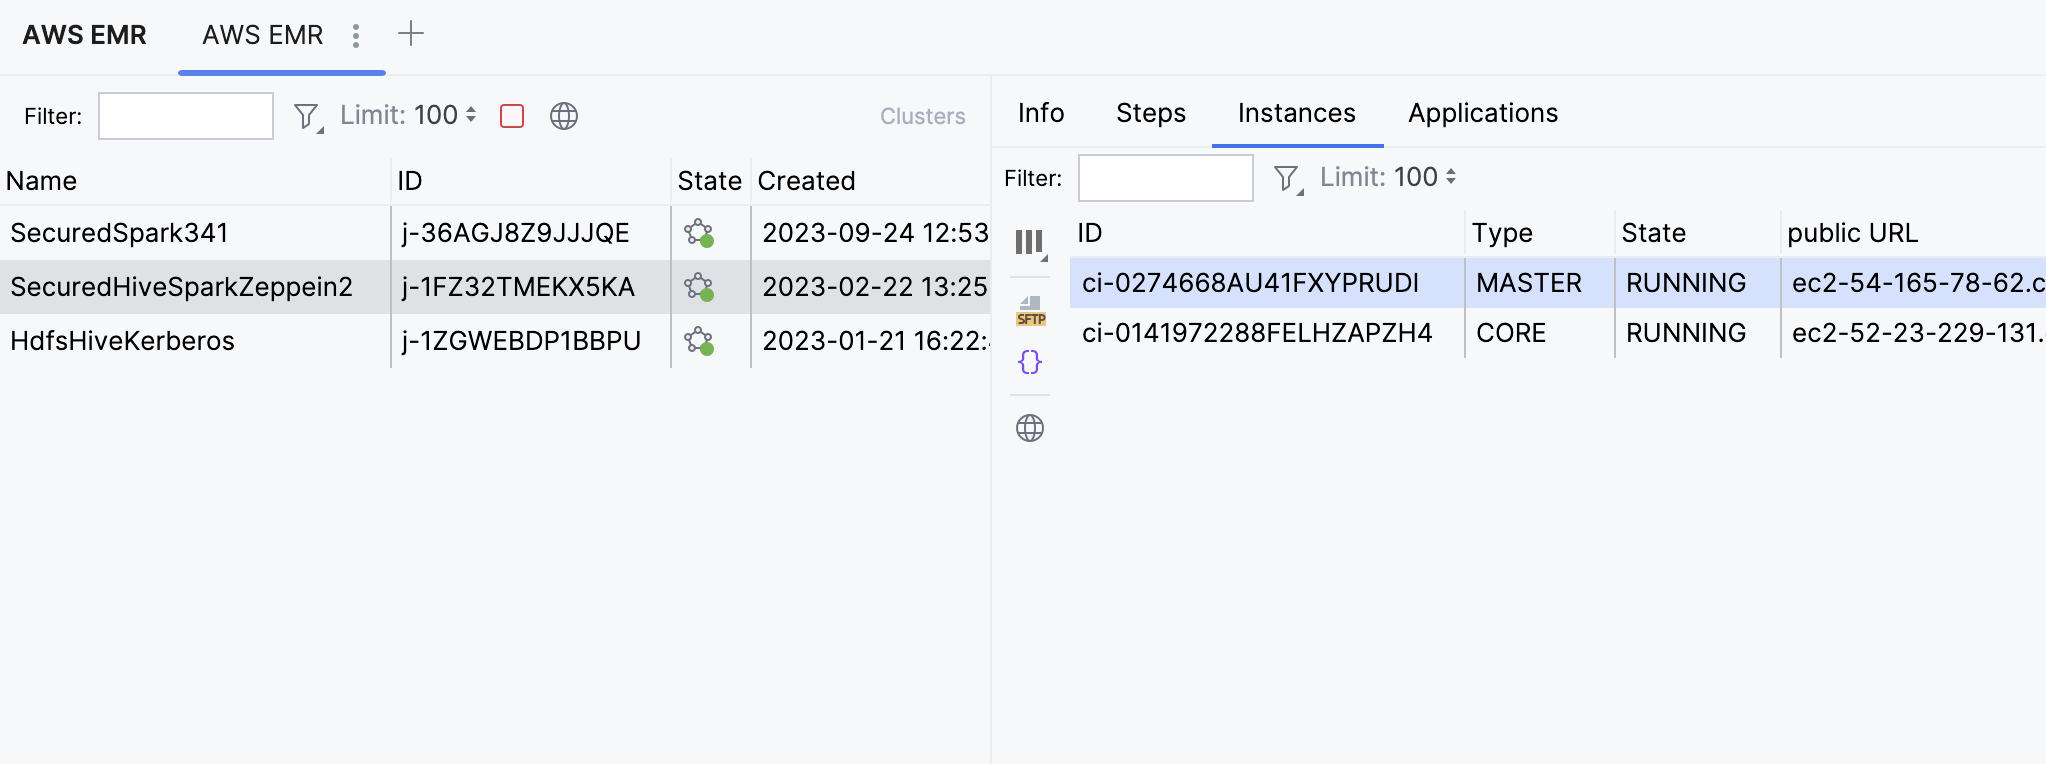This screenshot has height=764, width=2046.
Task: Open the Applications tab
Action: coord(1483,113)
